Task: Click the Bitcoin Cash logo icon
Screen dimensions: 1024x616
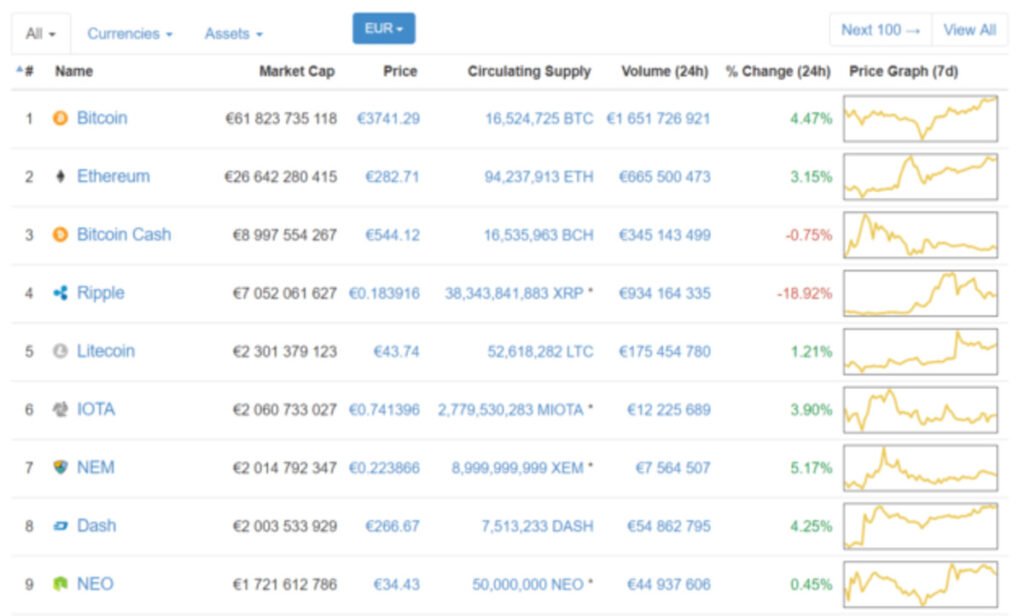Action: pyautogui.click(x=60, y=235)
